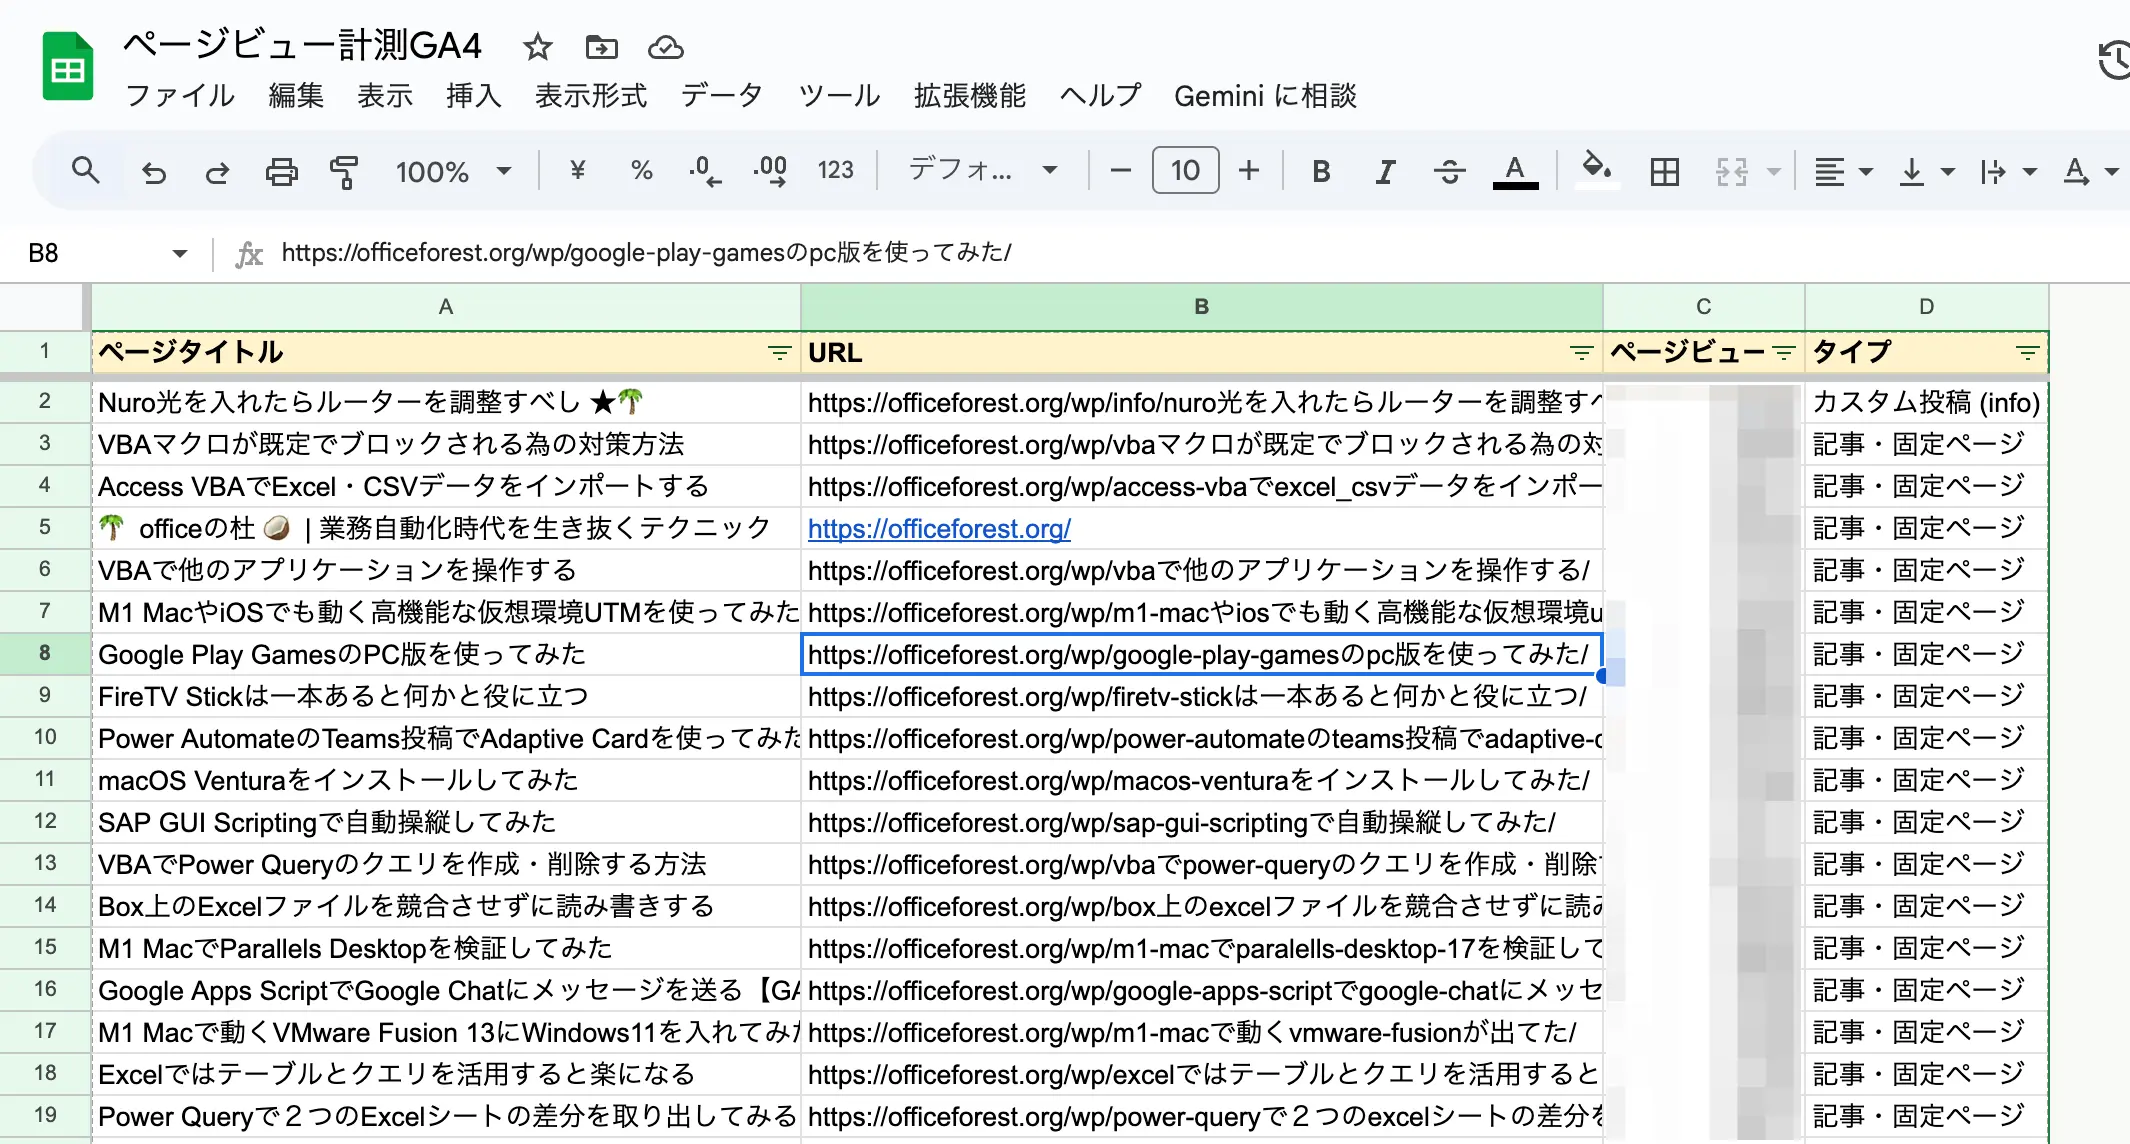Open version history clock icon
Image resolution: width=2130 pixels, height=1144 pixels.
(2114, 60)
